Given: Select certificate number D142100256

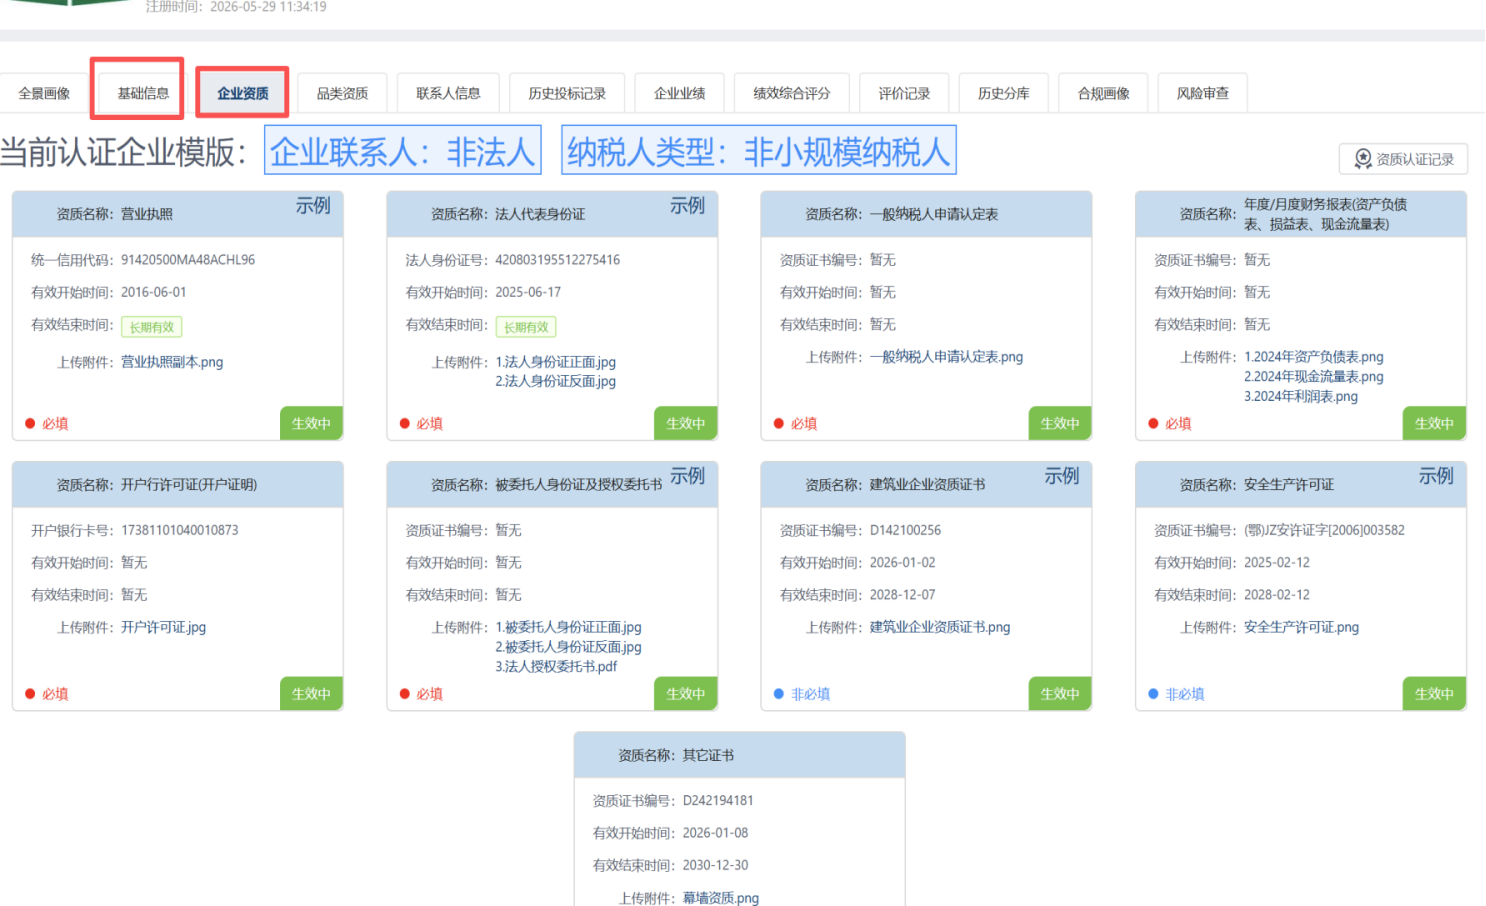Looking at the screenshot, I should [x=905, y=530].
